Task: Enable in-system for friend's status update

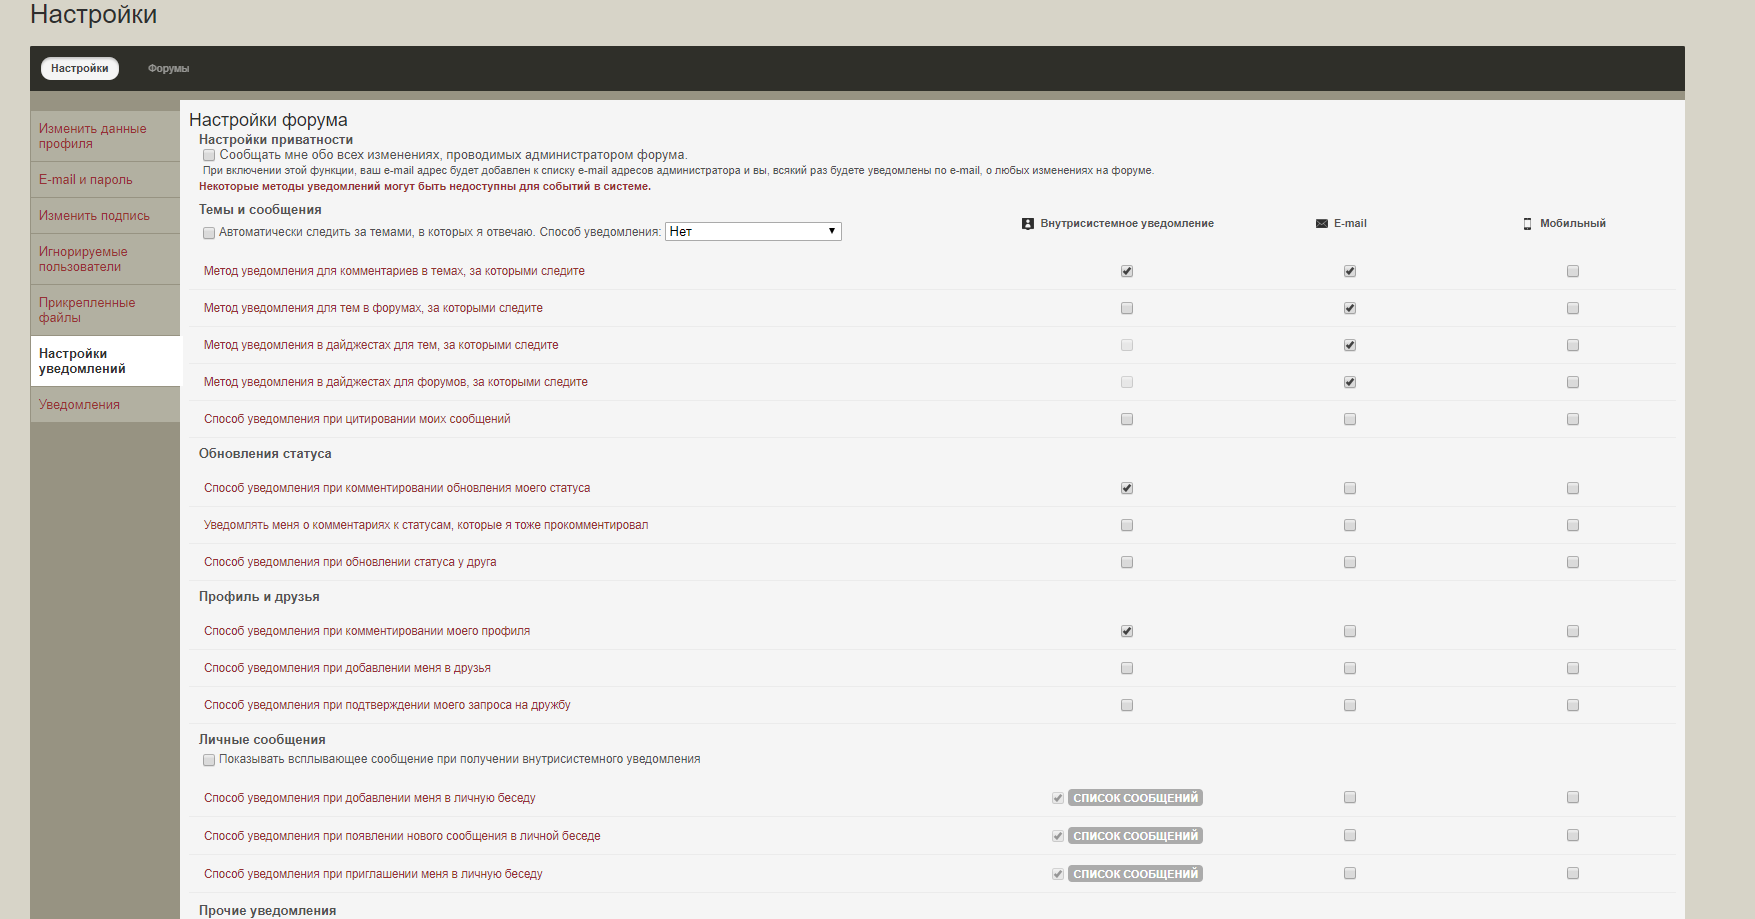Action: 1127,562
